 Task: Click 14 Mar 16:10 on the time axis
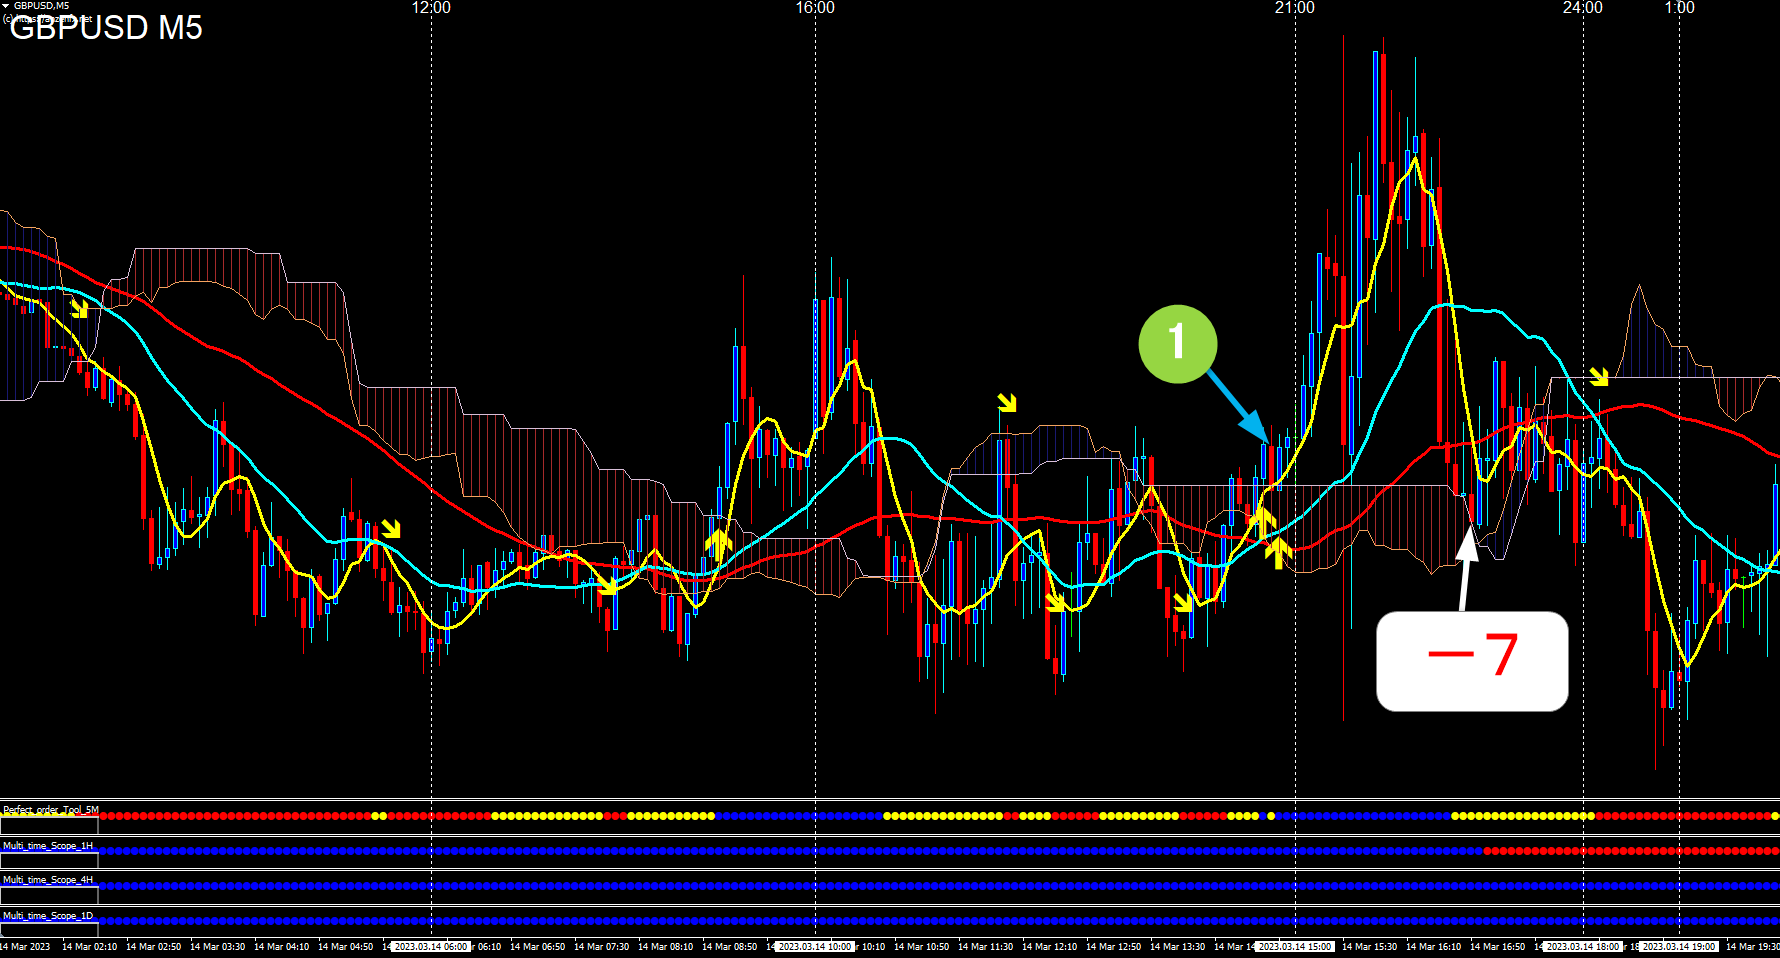click(1433, 947)
